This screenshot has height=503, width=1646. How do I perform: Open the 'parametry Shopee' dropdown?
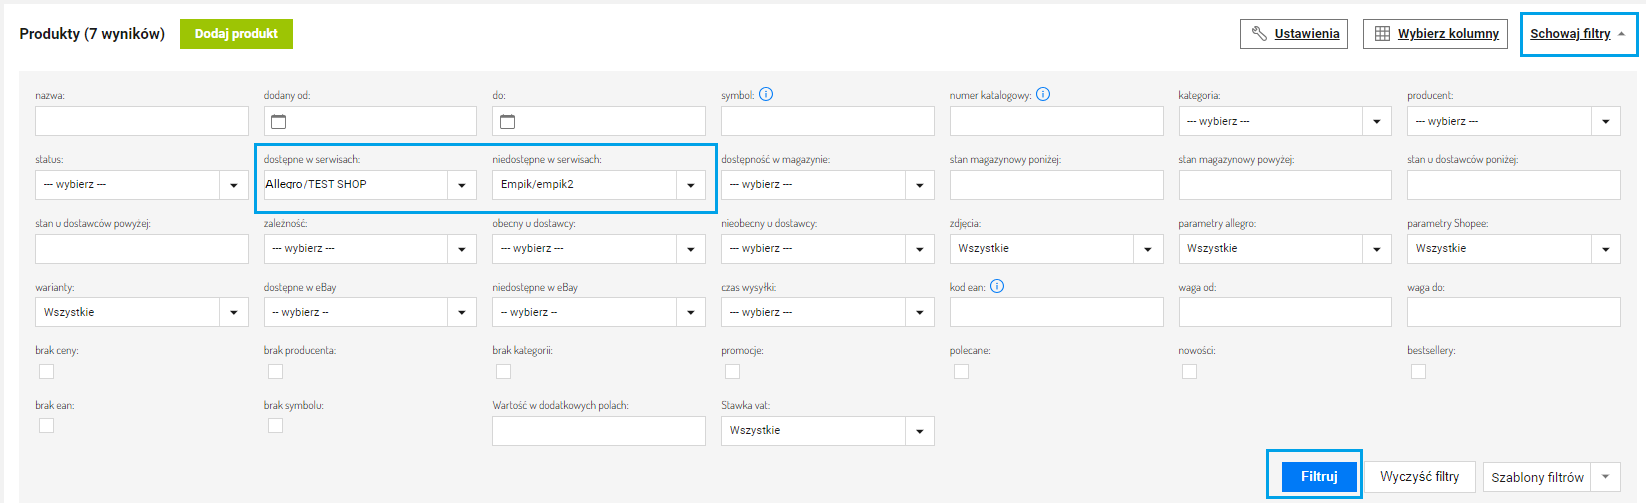tap(1605, 249)
